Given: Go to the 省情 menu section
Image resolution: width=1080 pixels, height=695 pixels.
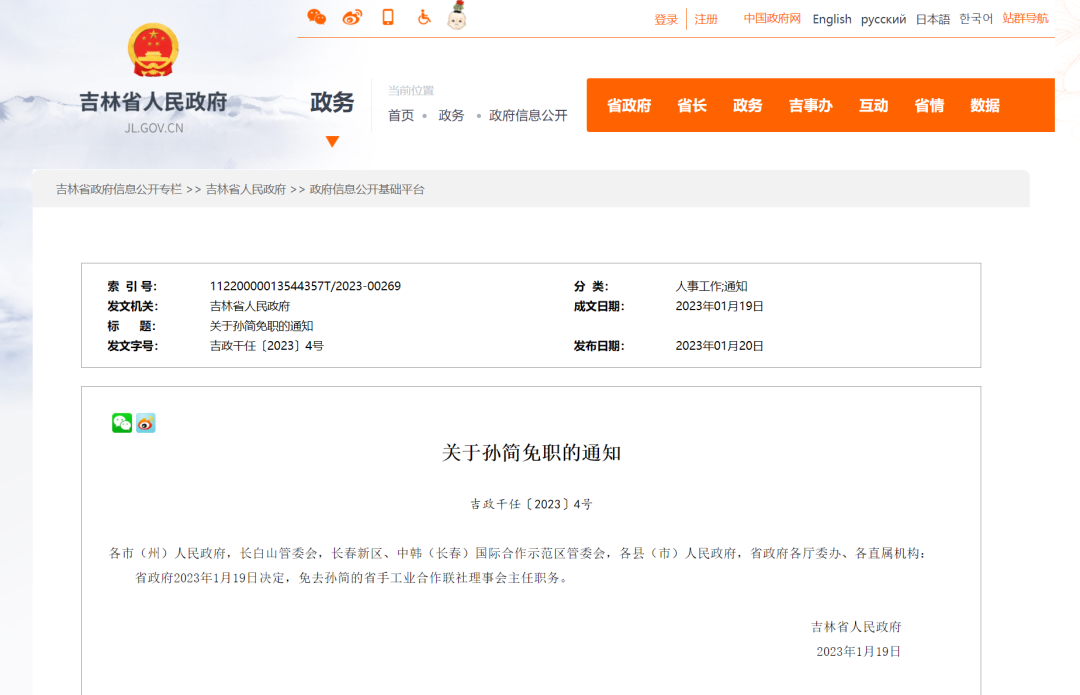Looking at the screenshot, I should [x=929, y=105].
